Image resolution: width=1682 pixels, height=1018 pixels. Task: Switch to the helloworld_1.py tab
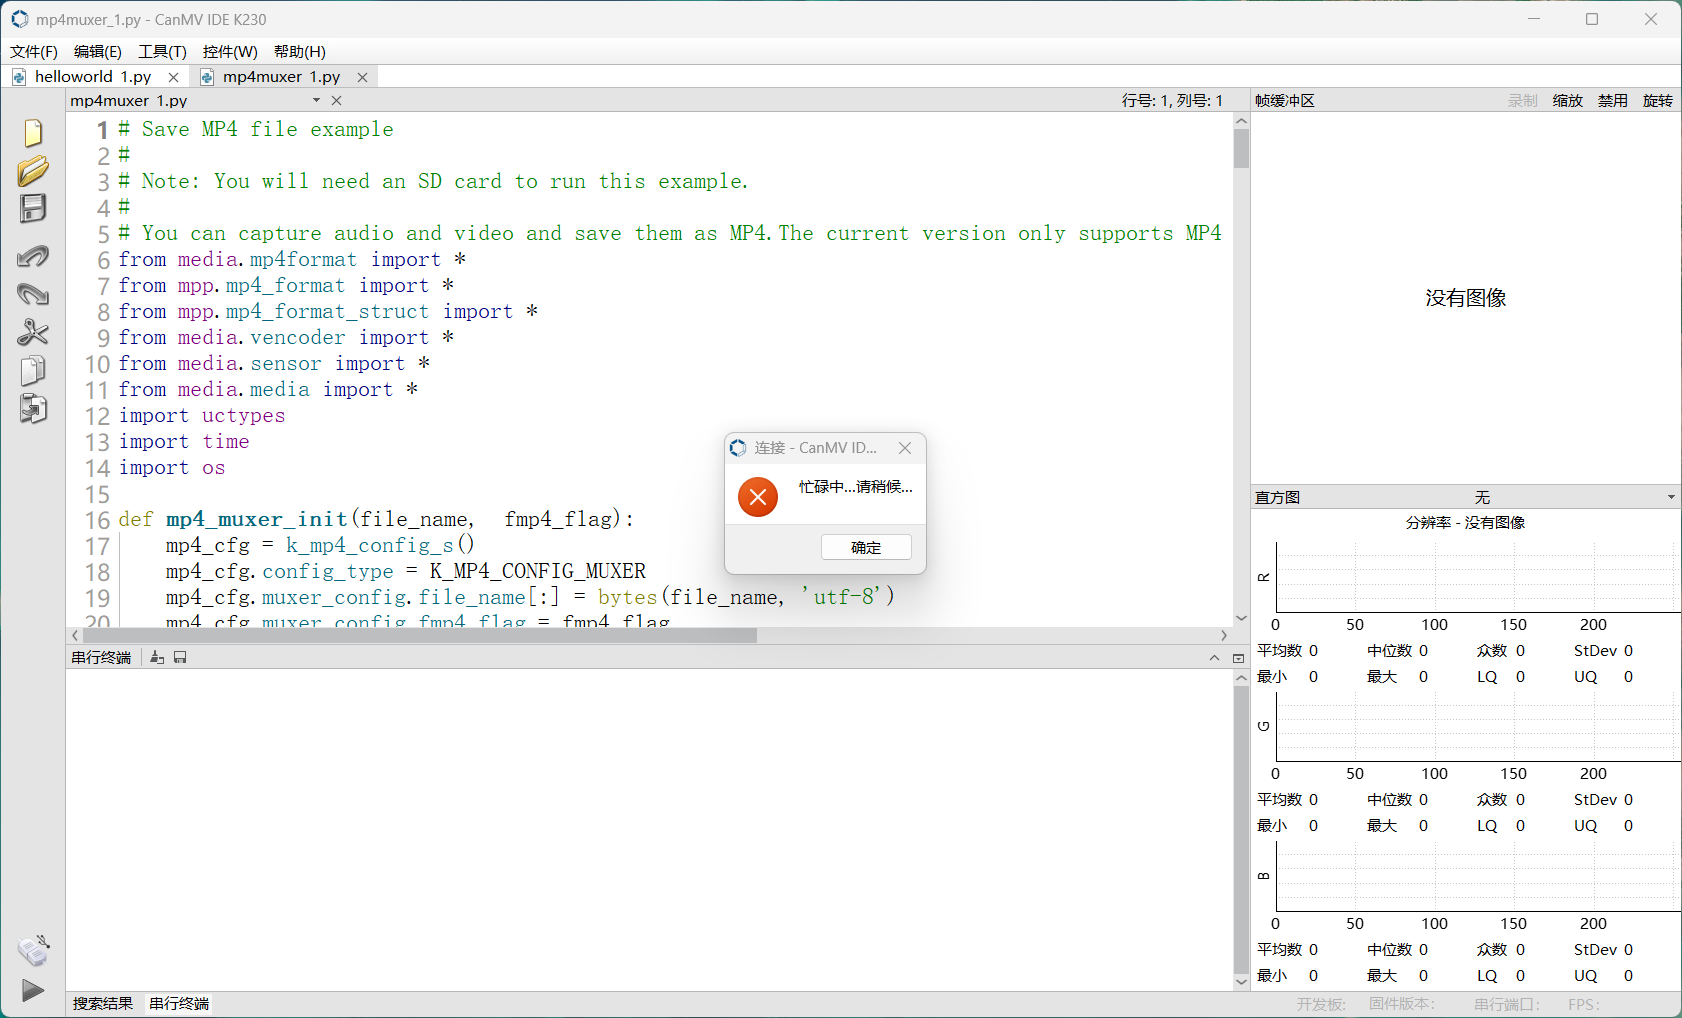(x=92, y=77)
